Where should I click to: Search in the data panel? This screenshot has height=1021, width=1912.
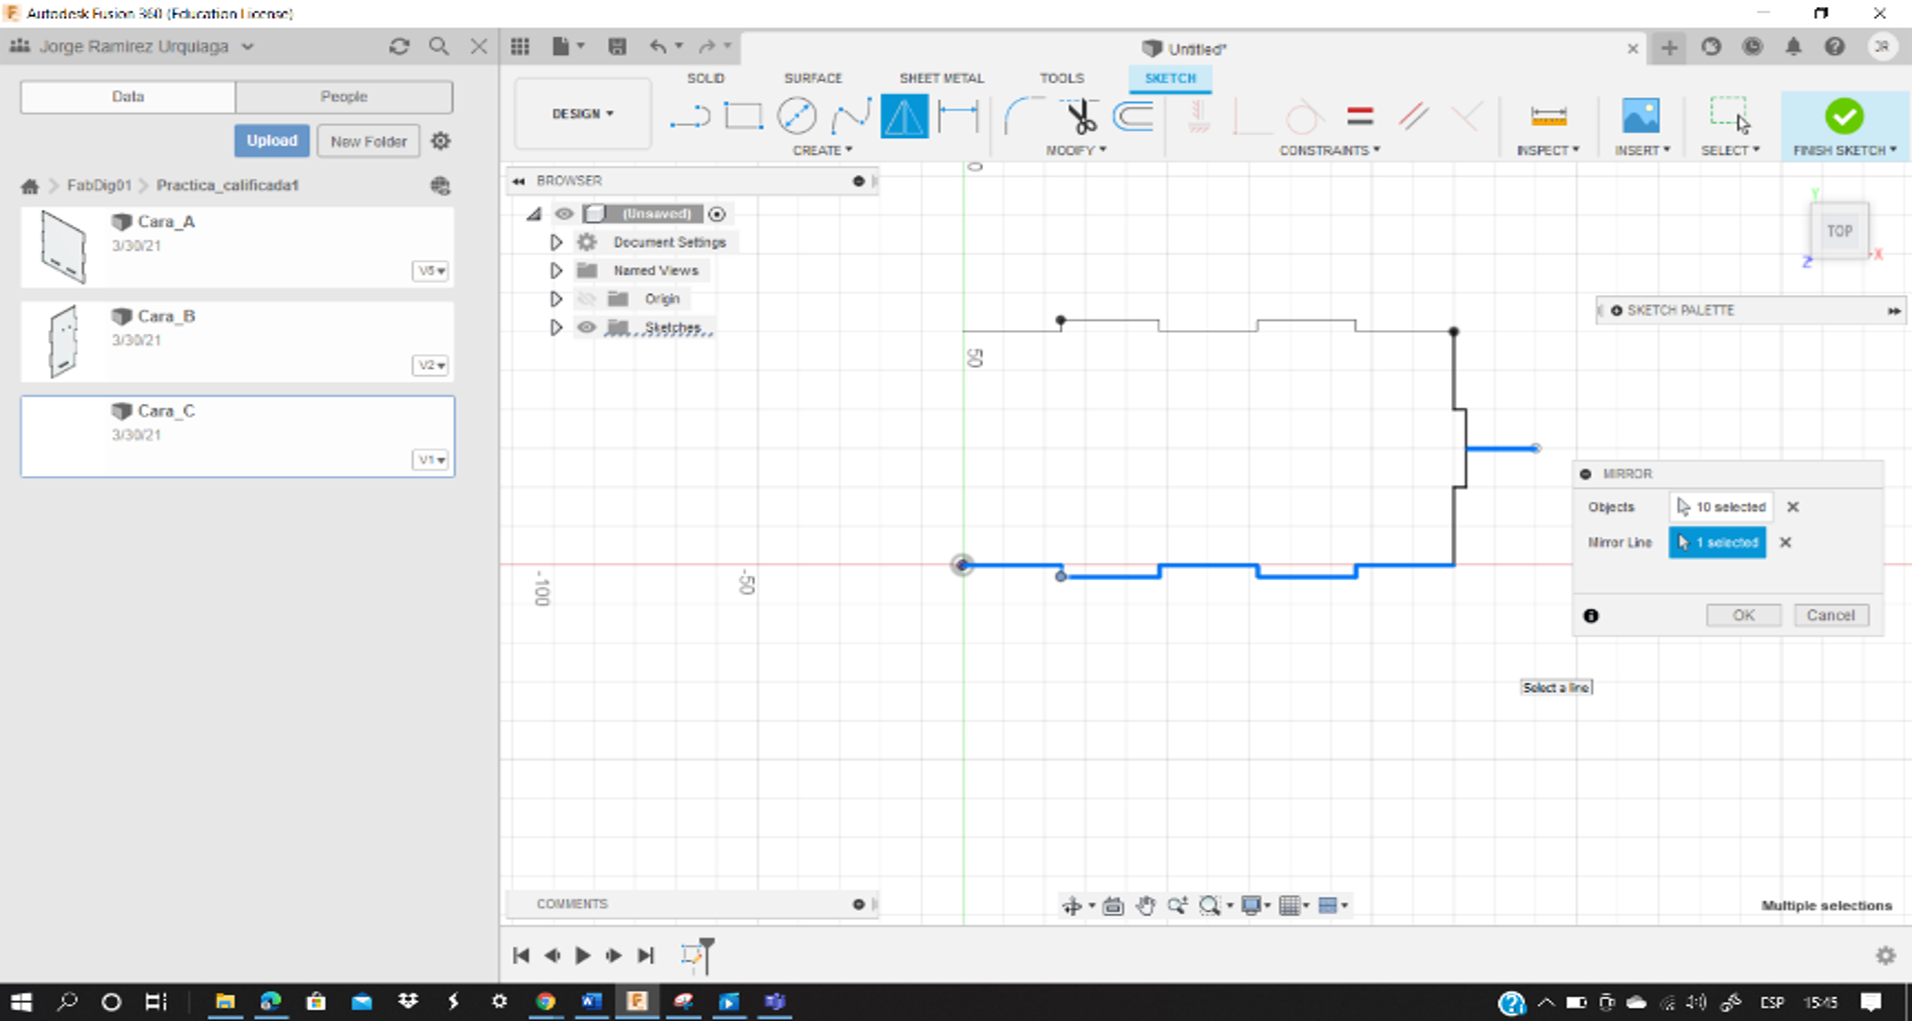(438, 47)
